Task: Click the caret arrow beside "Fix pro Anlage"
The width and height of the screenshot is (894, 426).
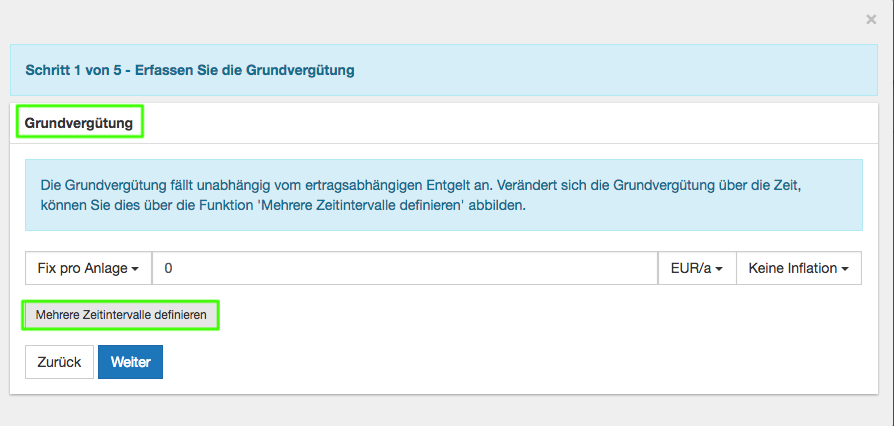Action: pyautogui.click(x=135, y=269)
